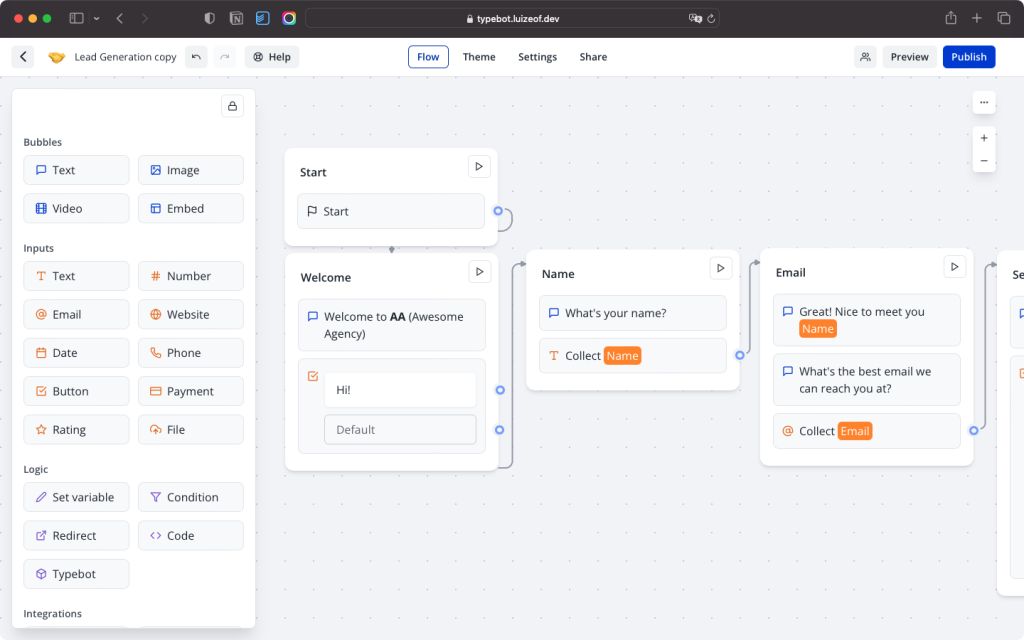
Task: Click the Welcome group title
Action: coord(326,278)
